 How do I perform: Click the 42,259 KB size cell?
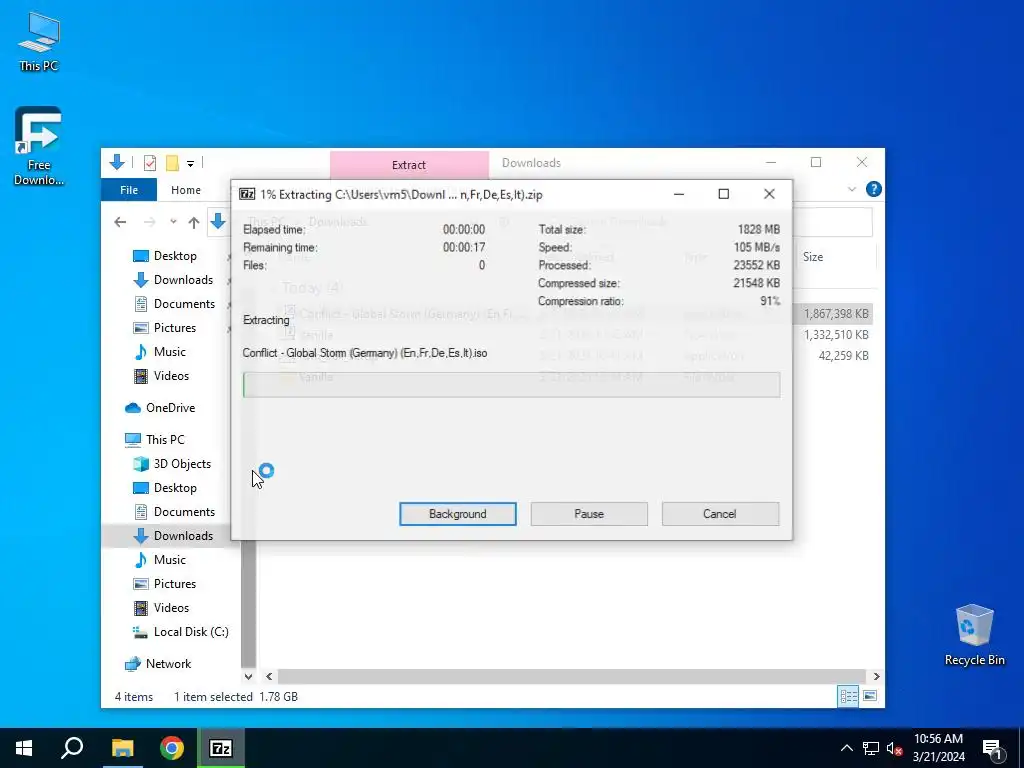[x=843, y=356]
